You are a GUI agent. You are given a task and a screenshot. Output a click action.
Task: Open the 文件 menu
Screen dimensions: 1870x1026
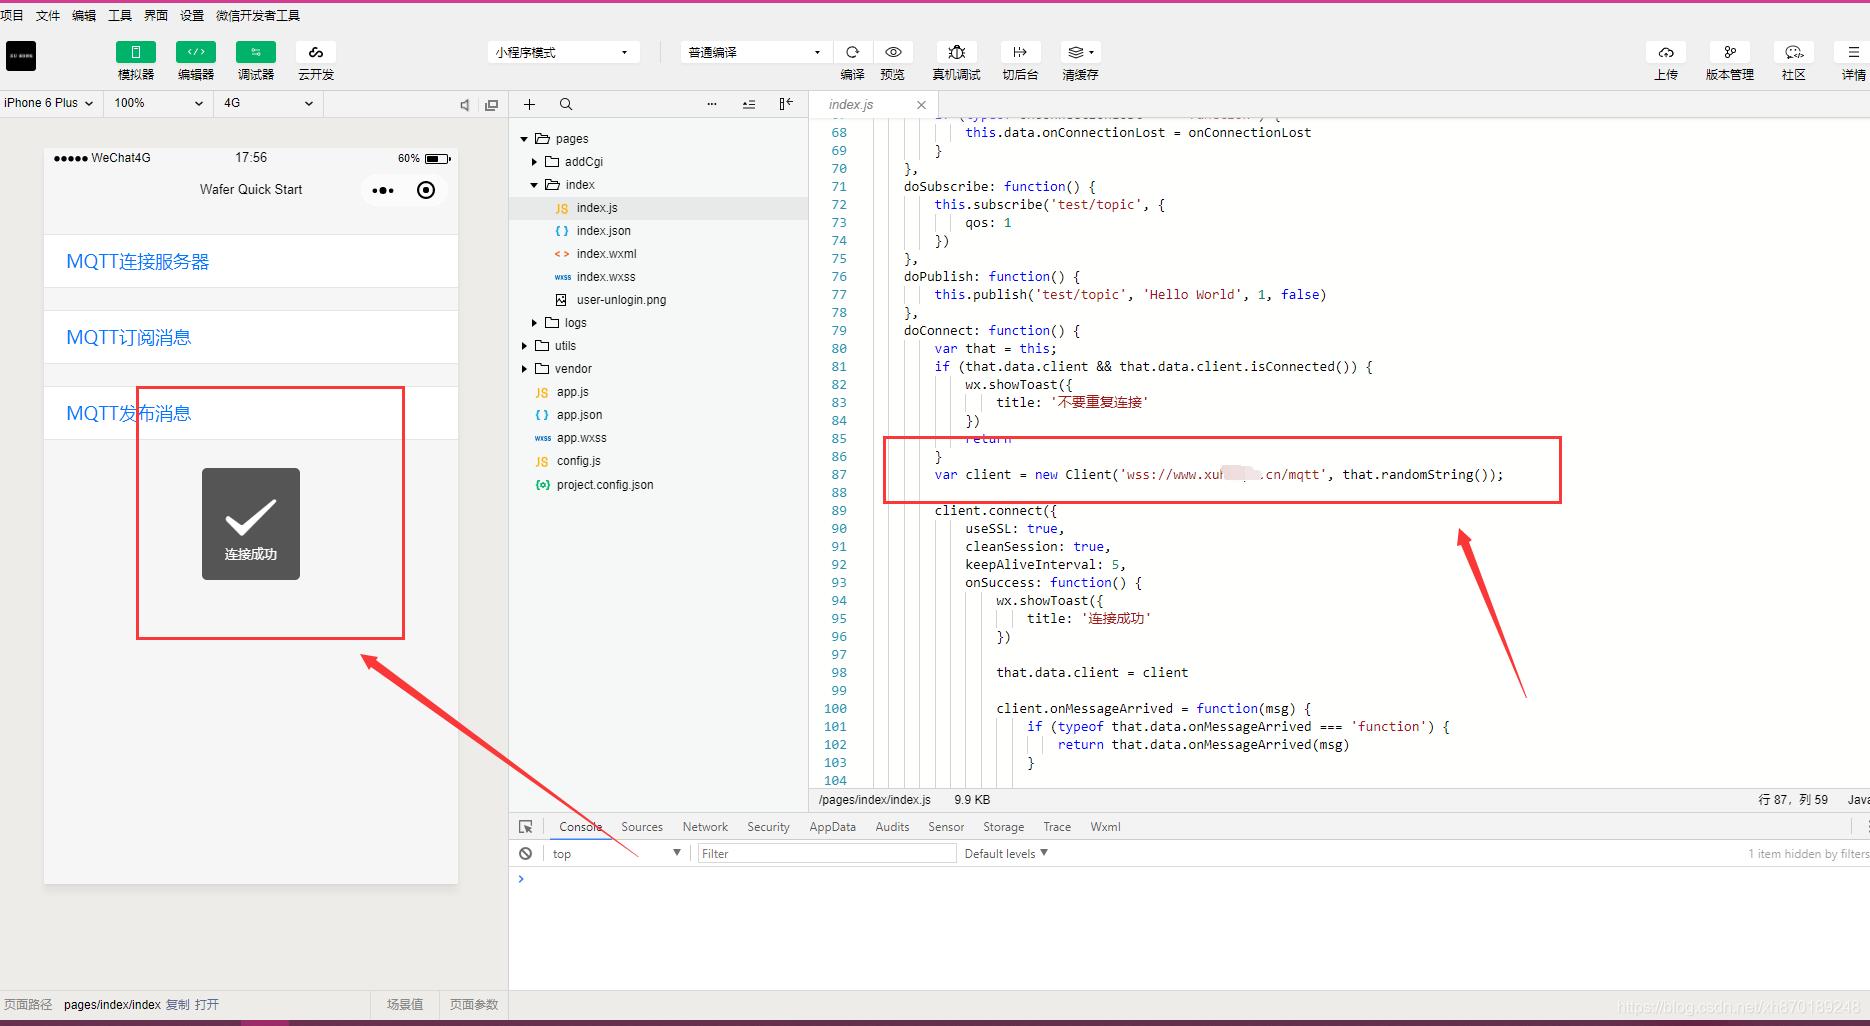[x=48, y=16]
